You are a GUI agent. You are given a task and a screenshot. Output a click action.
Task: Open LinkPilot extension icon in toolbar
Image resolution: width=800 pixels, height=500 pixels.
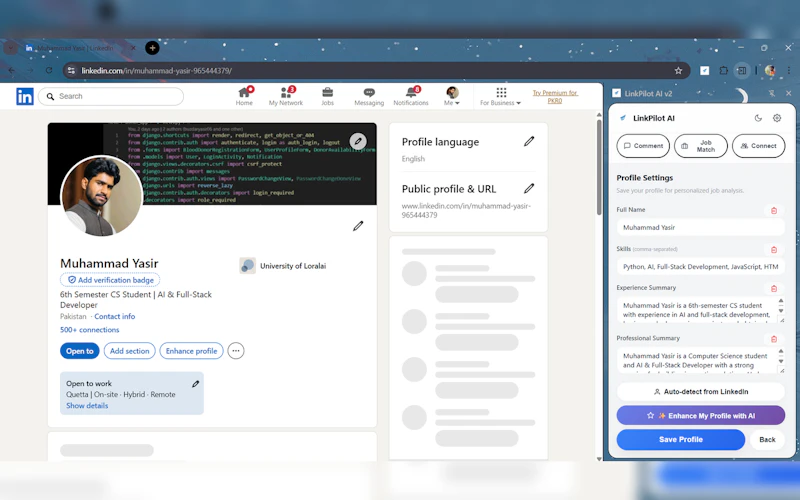click(705, 71)
